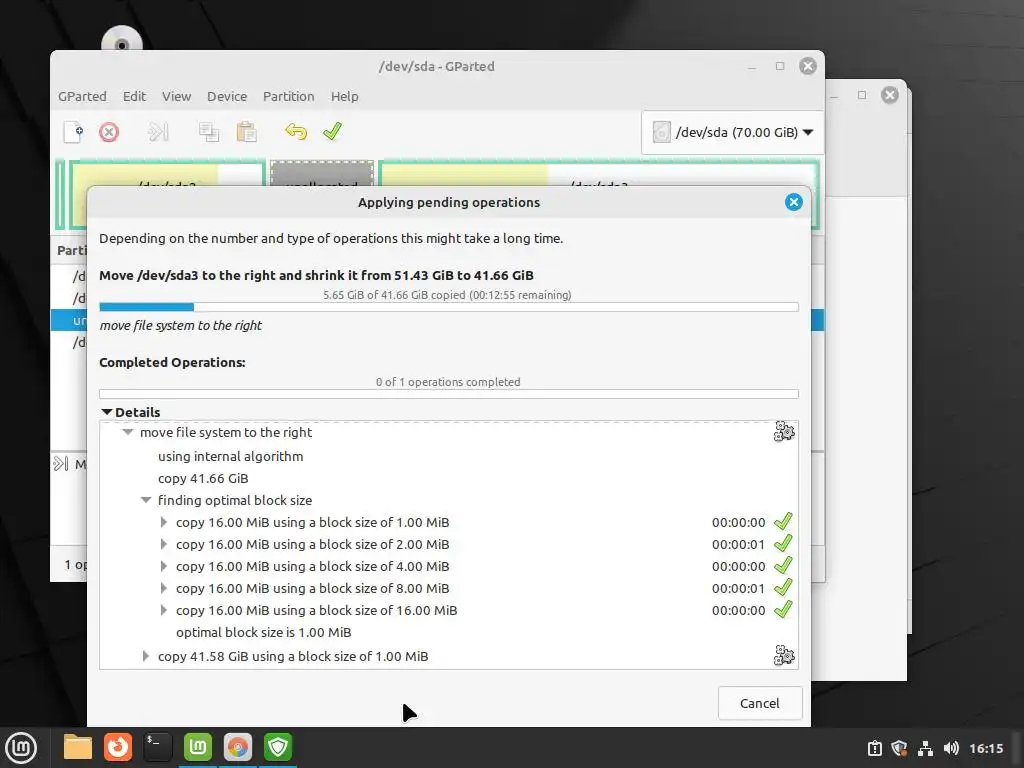Open the /dev/sda (70.00 GiB) device dropdown
The width and height of the screenshot is (1024, 768).
click(733, 132)
